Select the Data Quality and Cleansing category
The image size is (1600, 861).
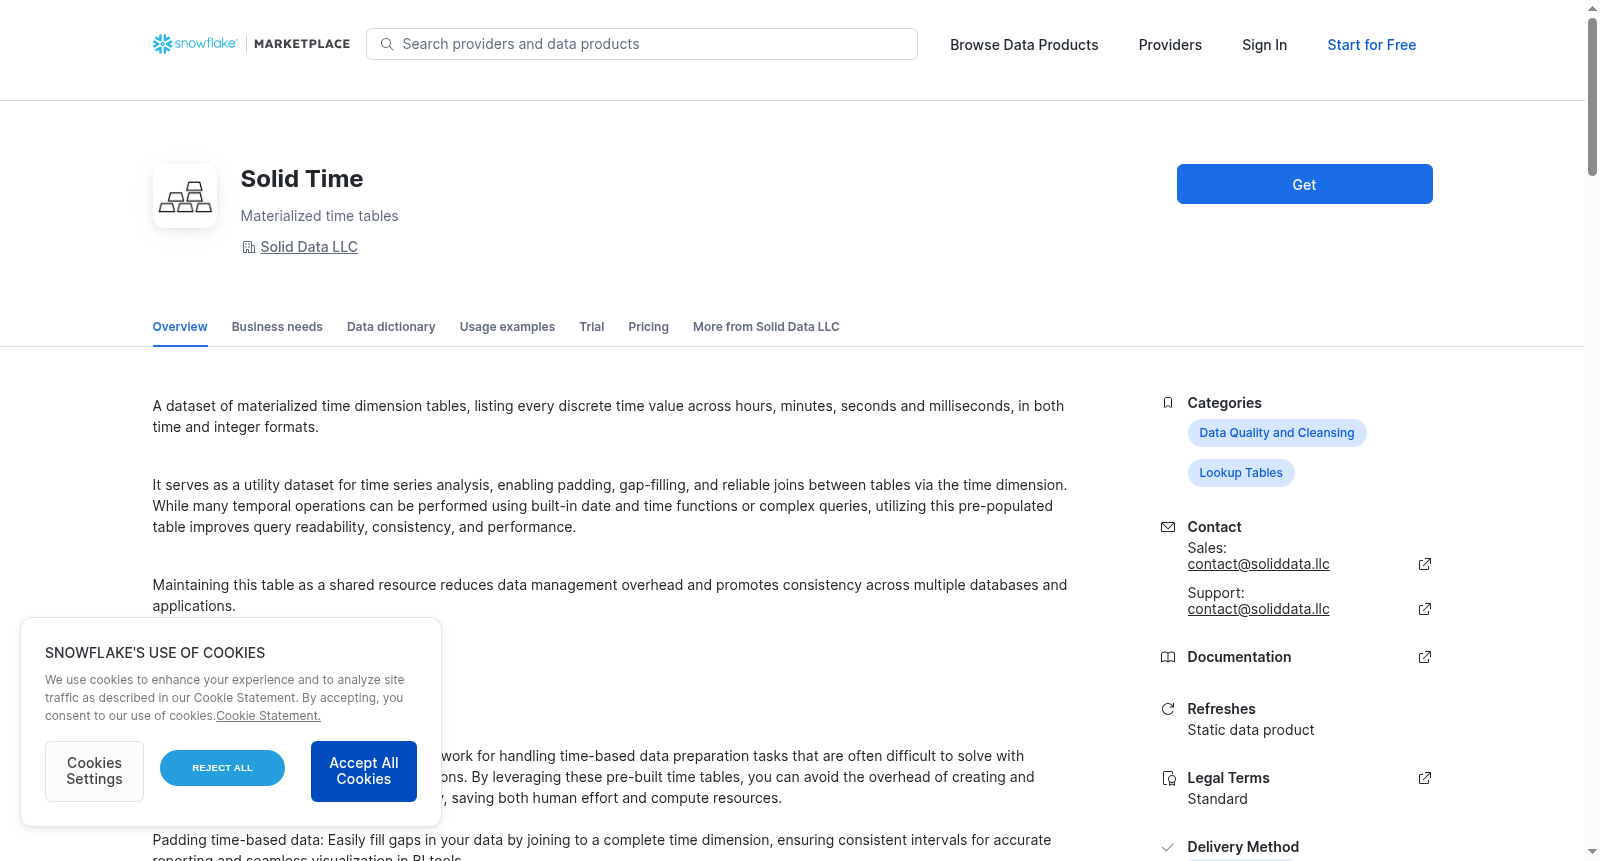click(x=1277, y=433)
